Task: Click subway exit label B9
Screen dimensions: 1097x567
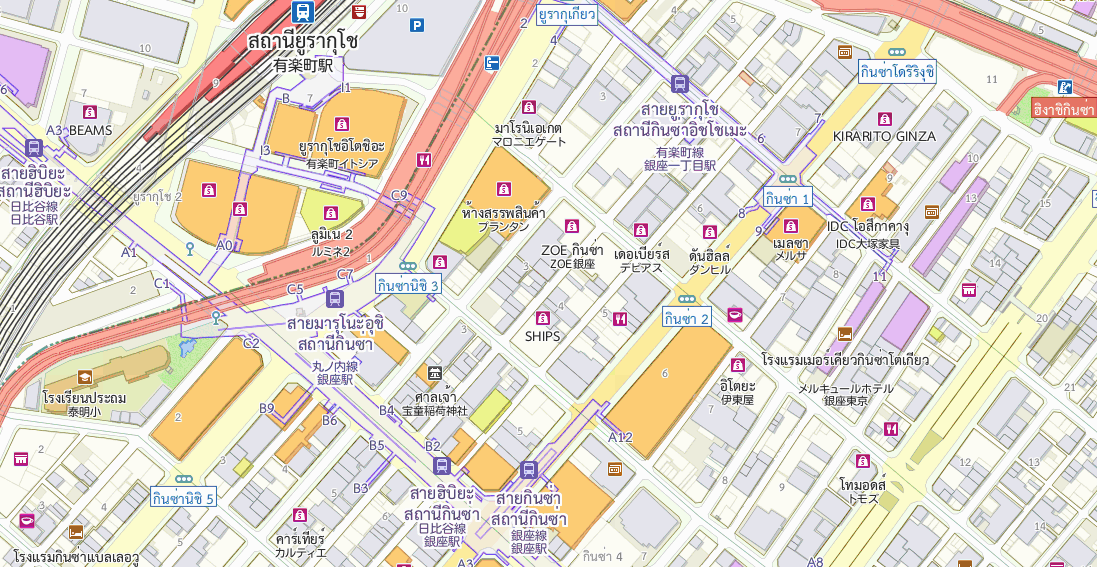Action: coord(267,408)
